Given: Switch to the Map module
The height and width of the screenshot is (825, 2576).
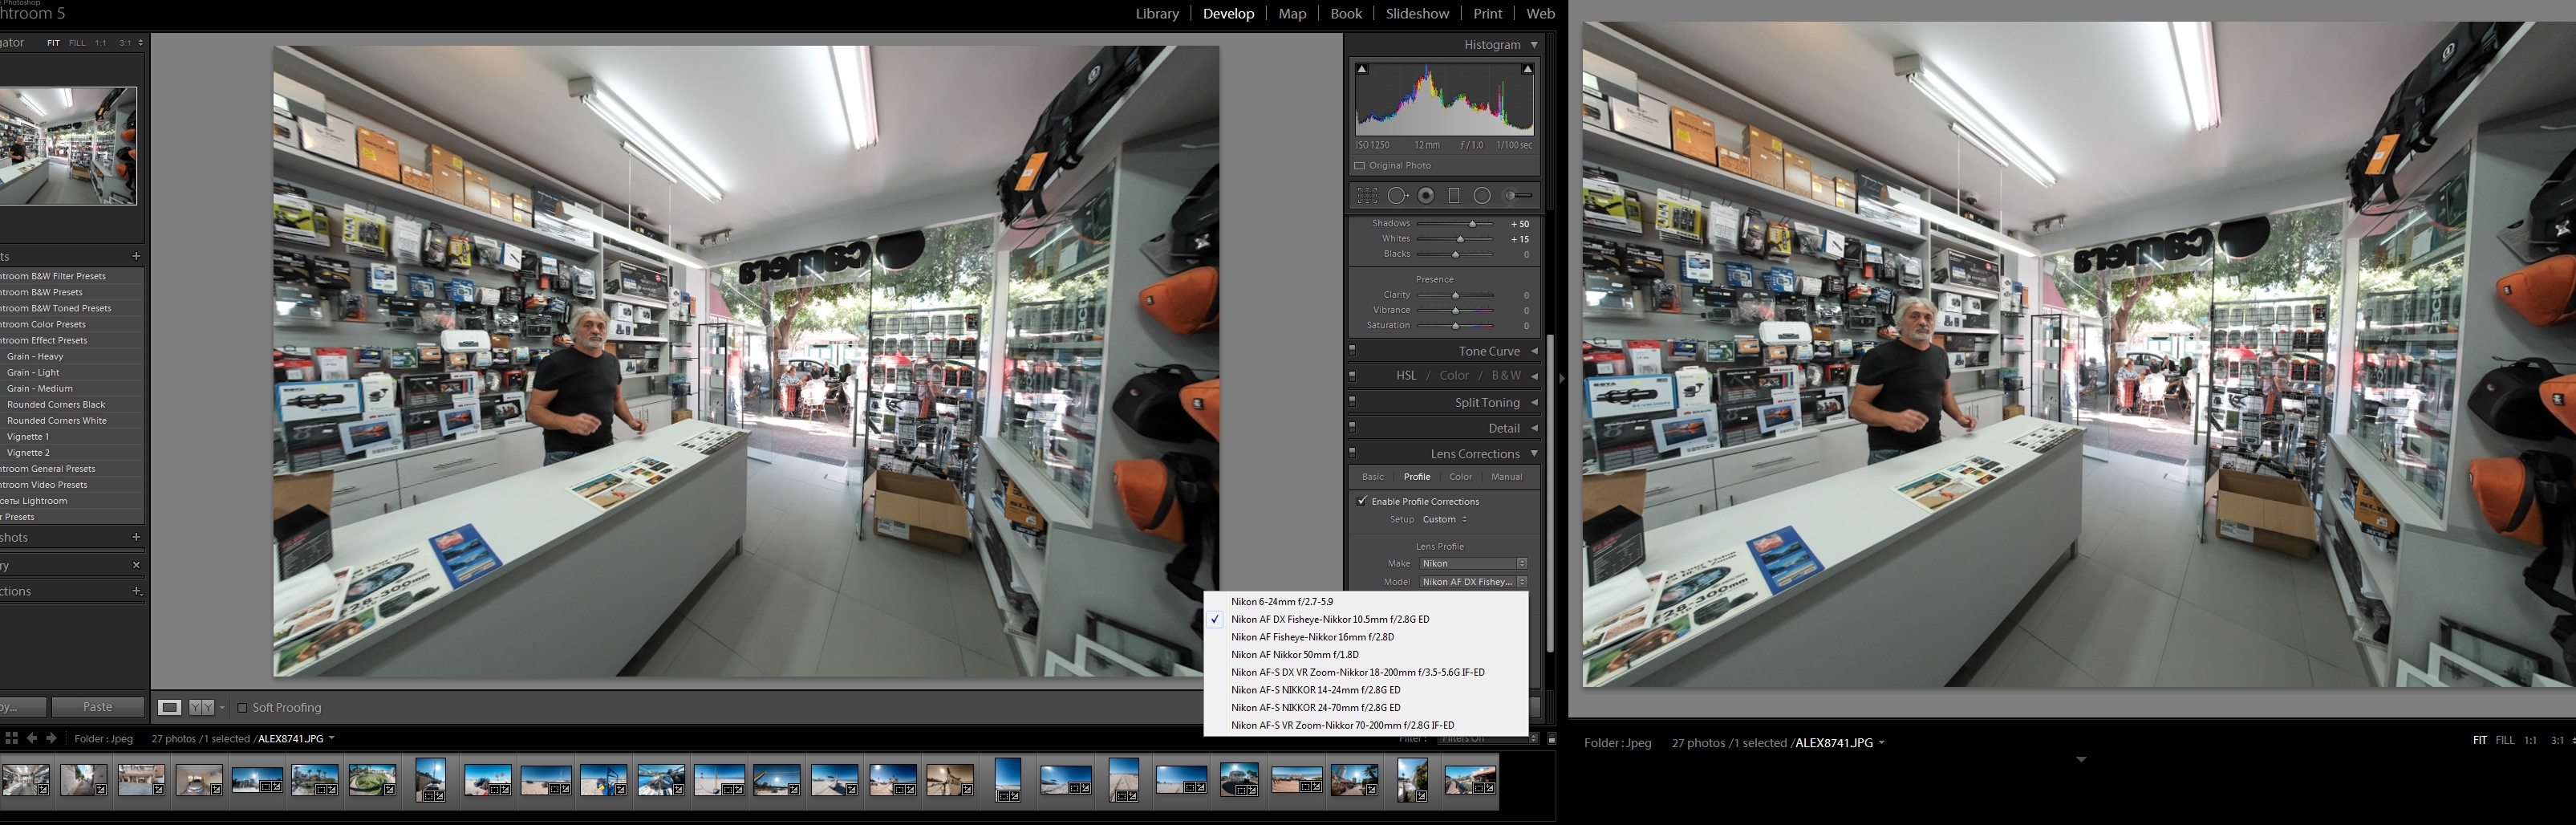Looking at the screenshot, I should [x=1292, y=14].
